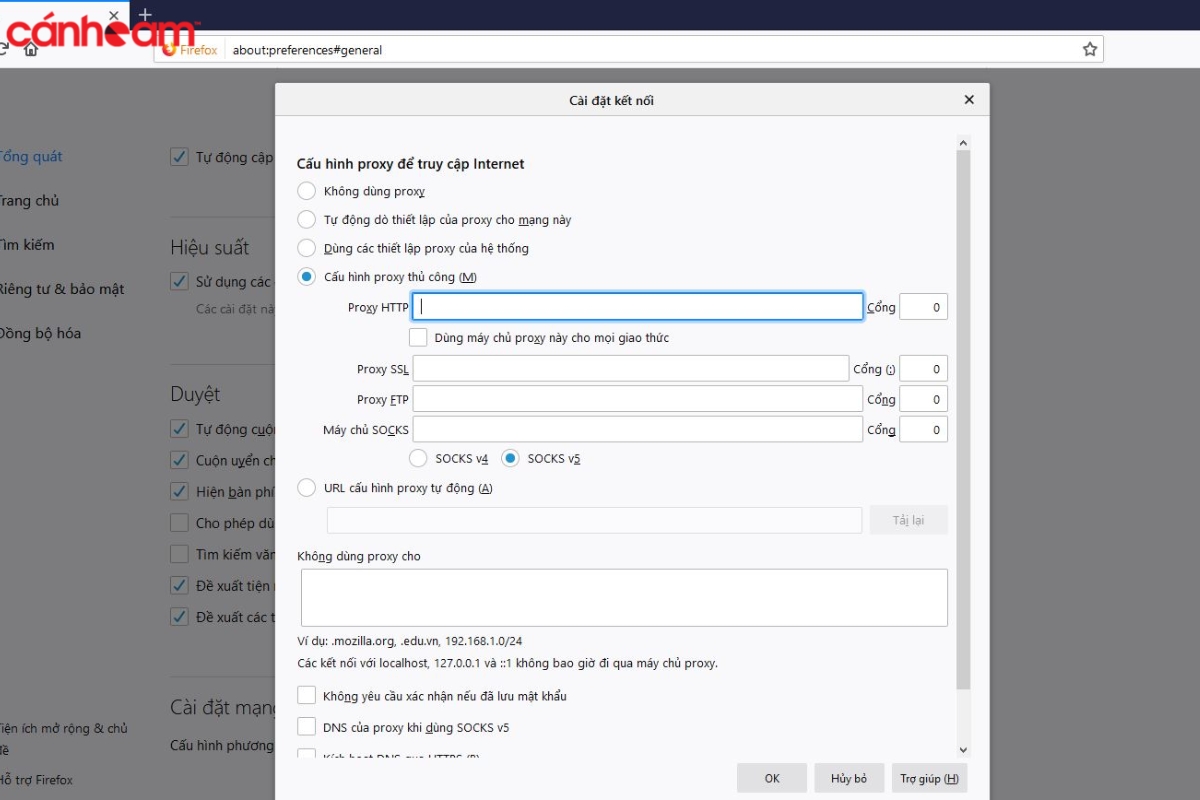Uncheck Tự động cập checkbox in preferences page

[179, 157]
